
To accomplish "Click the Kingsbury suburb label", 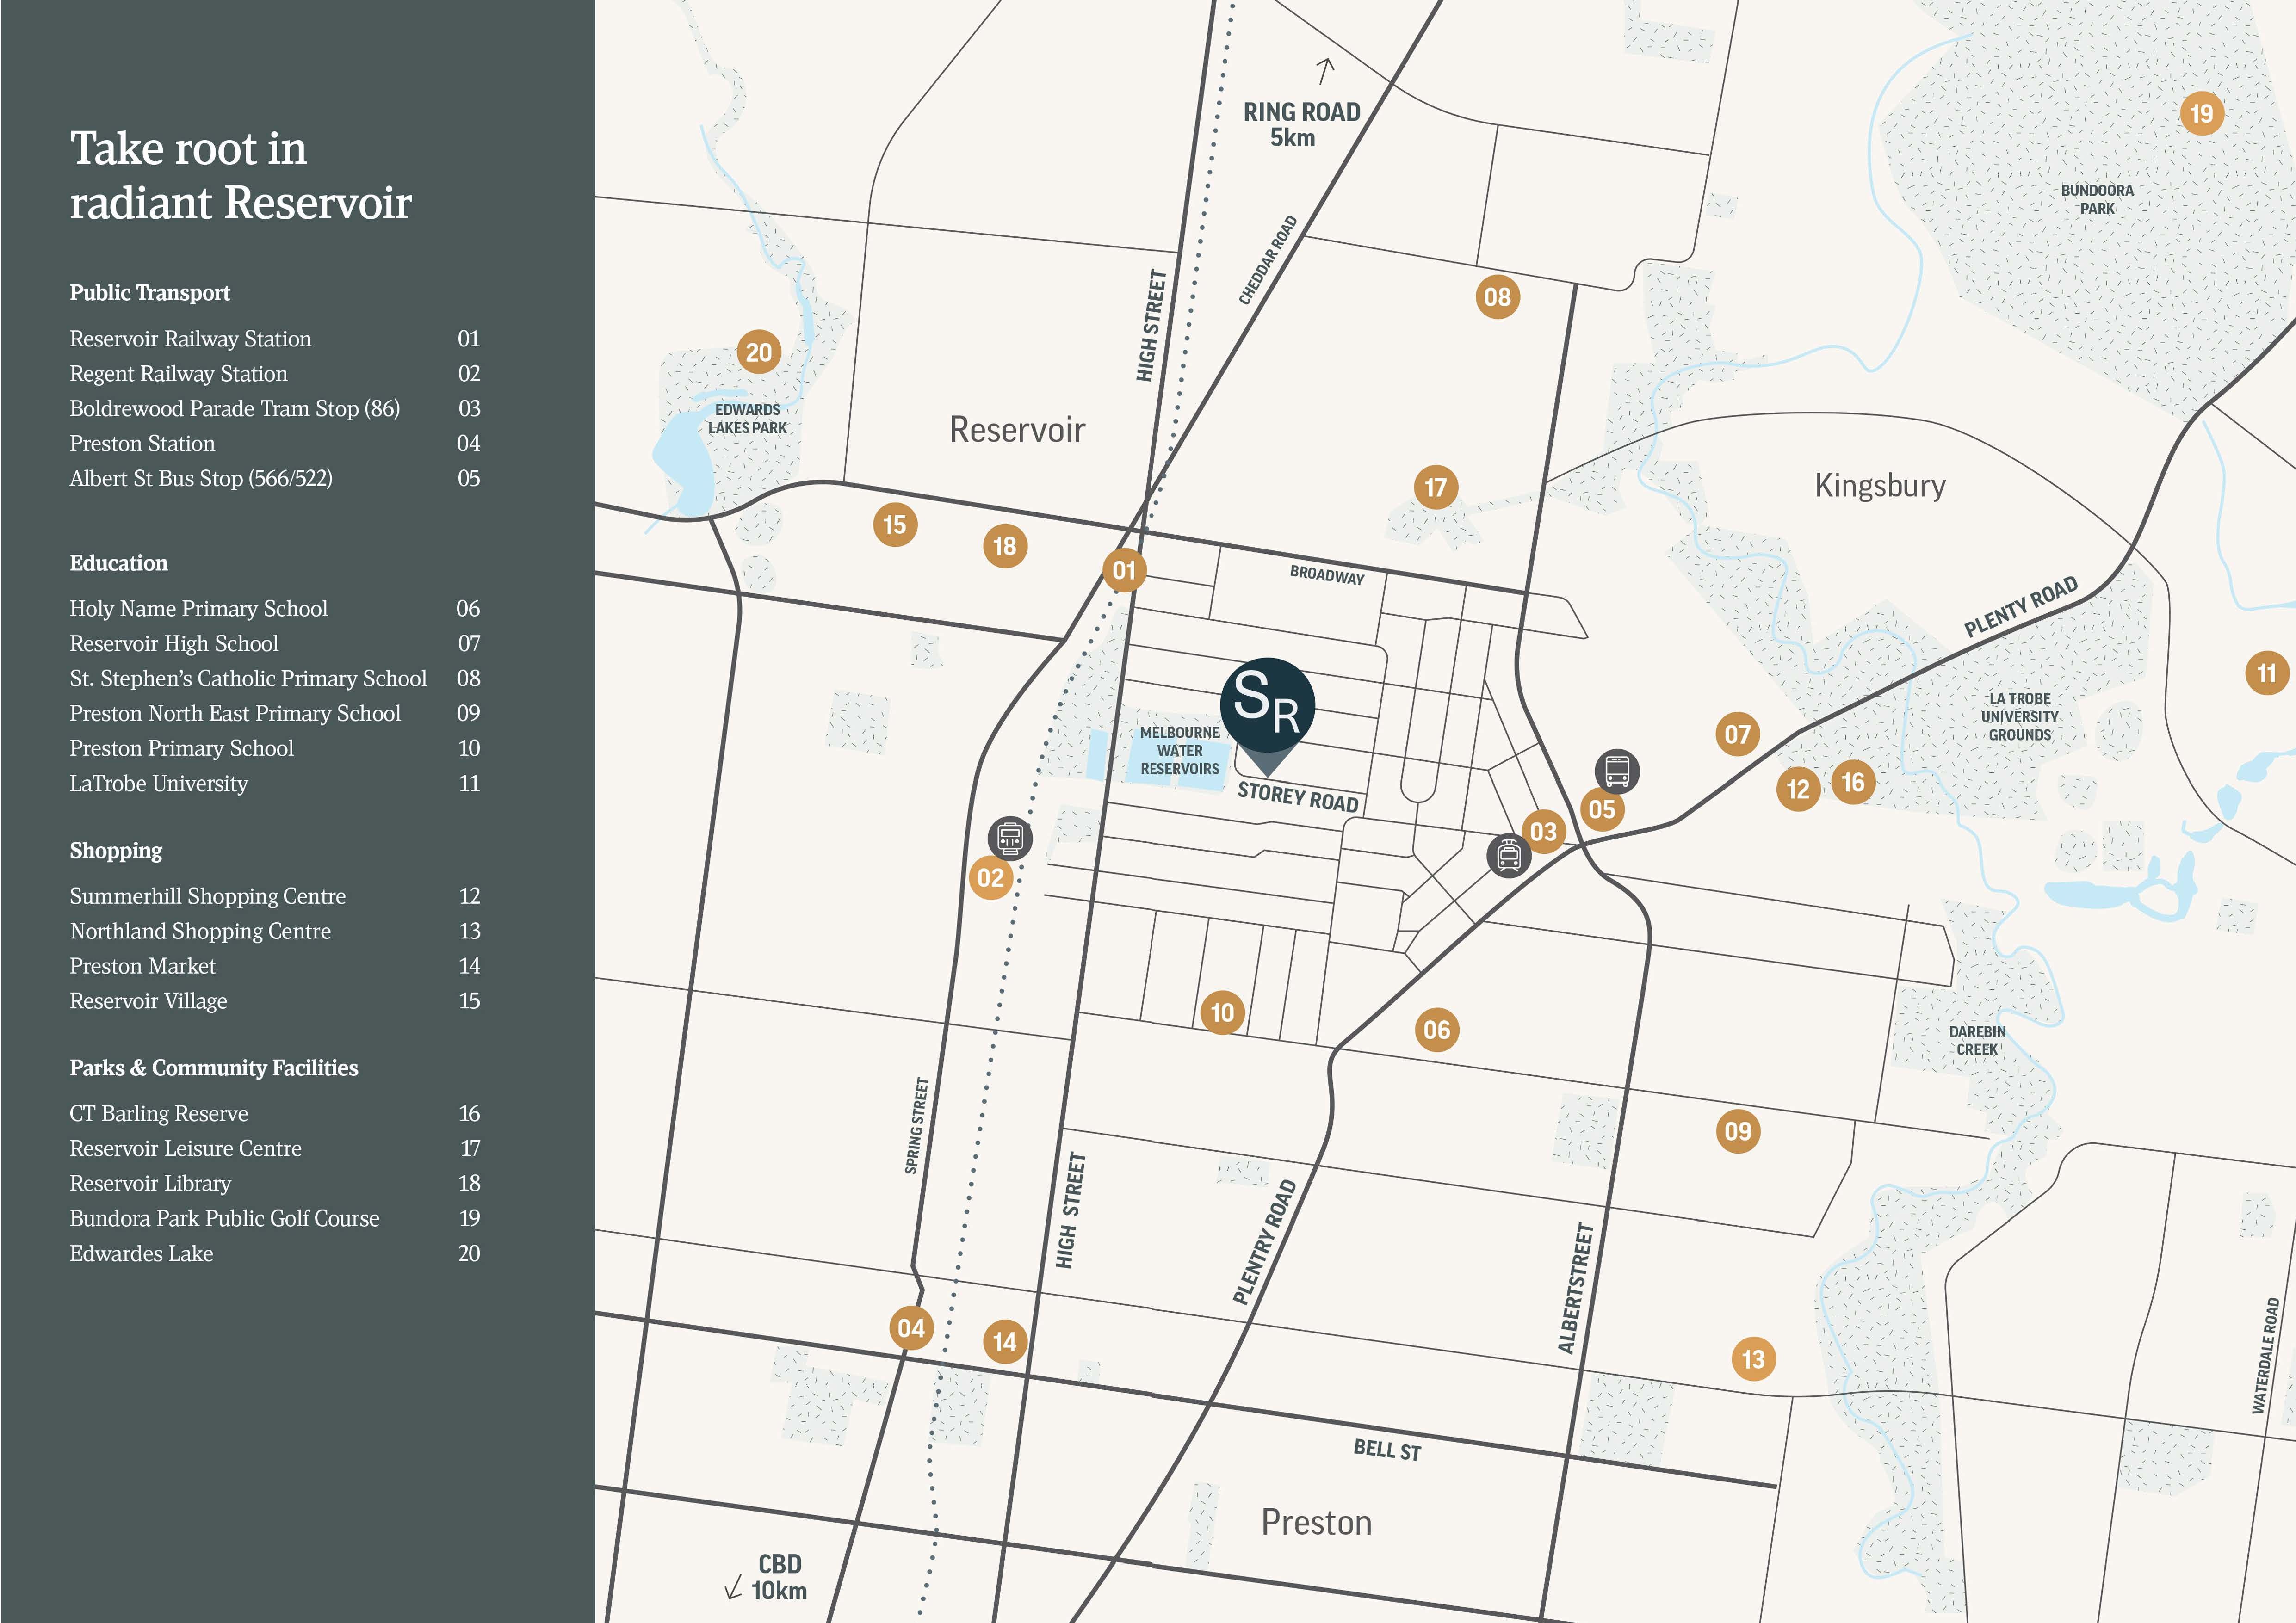I will click(1880, 486).
